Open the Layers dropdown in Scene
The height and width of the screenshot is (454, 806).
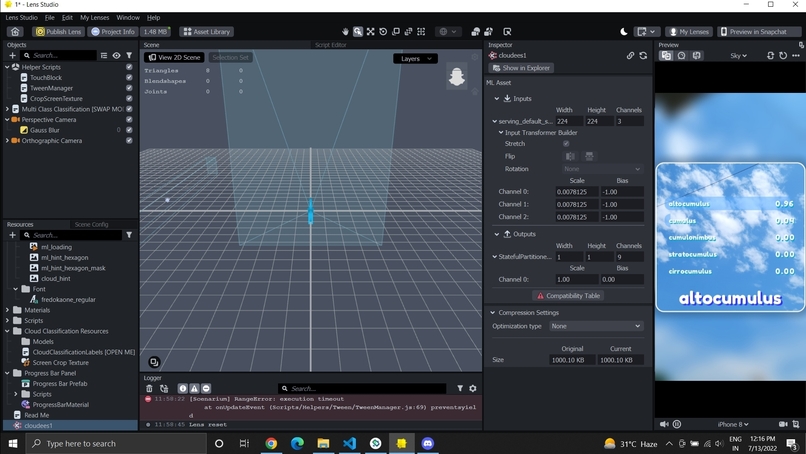pos(415,59)
